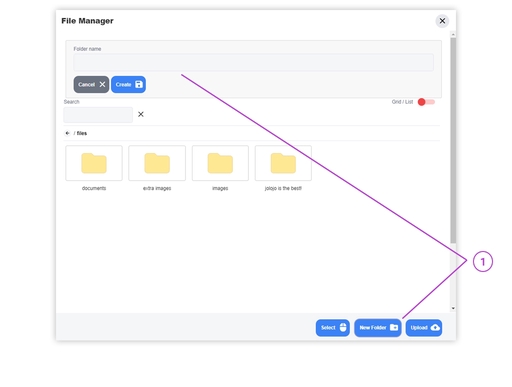Open the jolojo is the best! folder
Screen dimensions: 512x387
283,163
